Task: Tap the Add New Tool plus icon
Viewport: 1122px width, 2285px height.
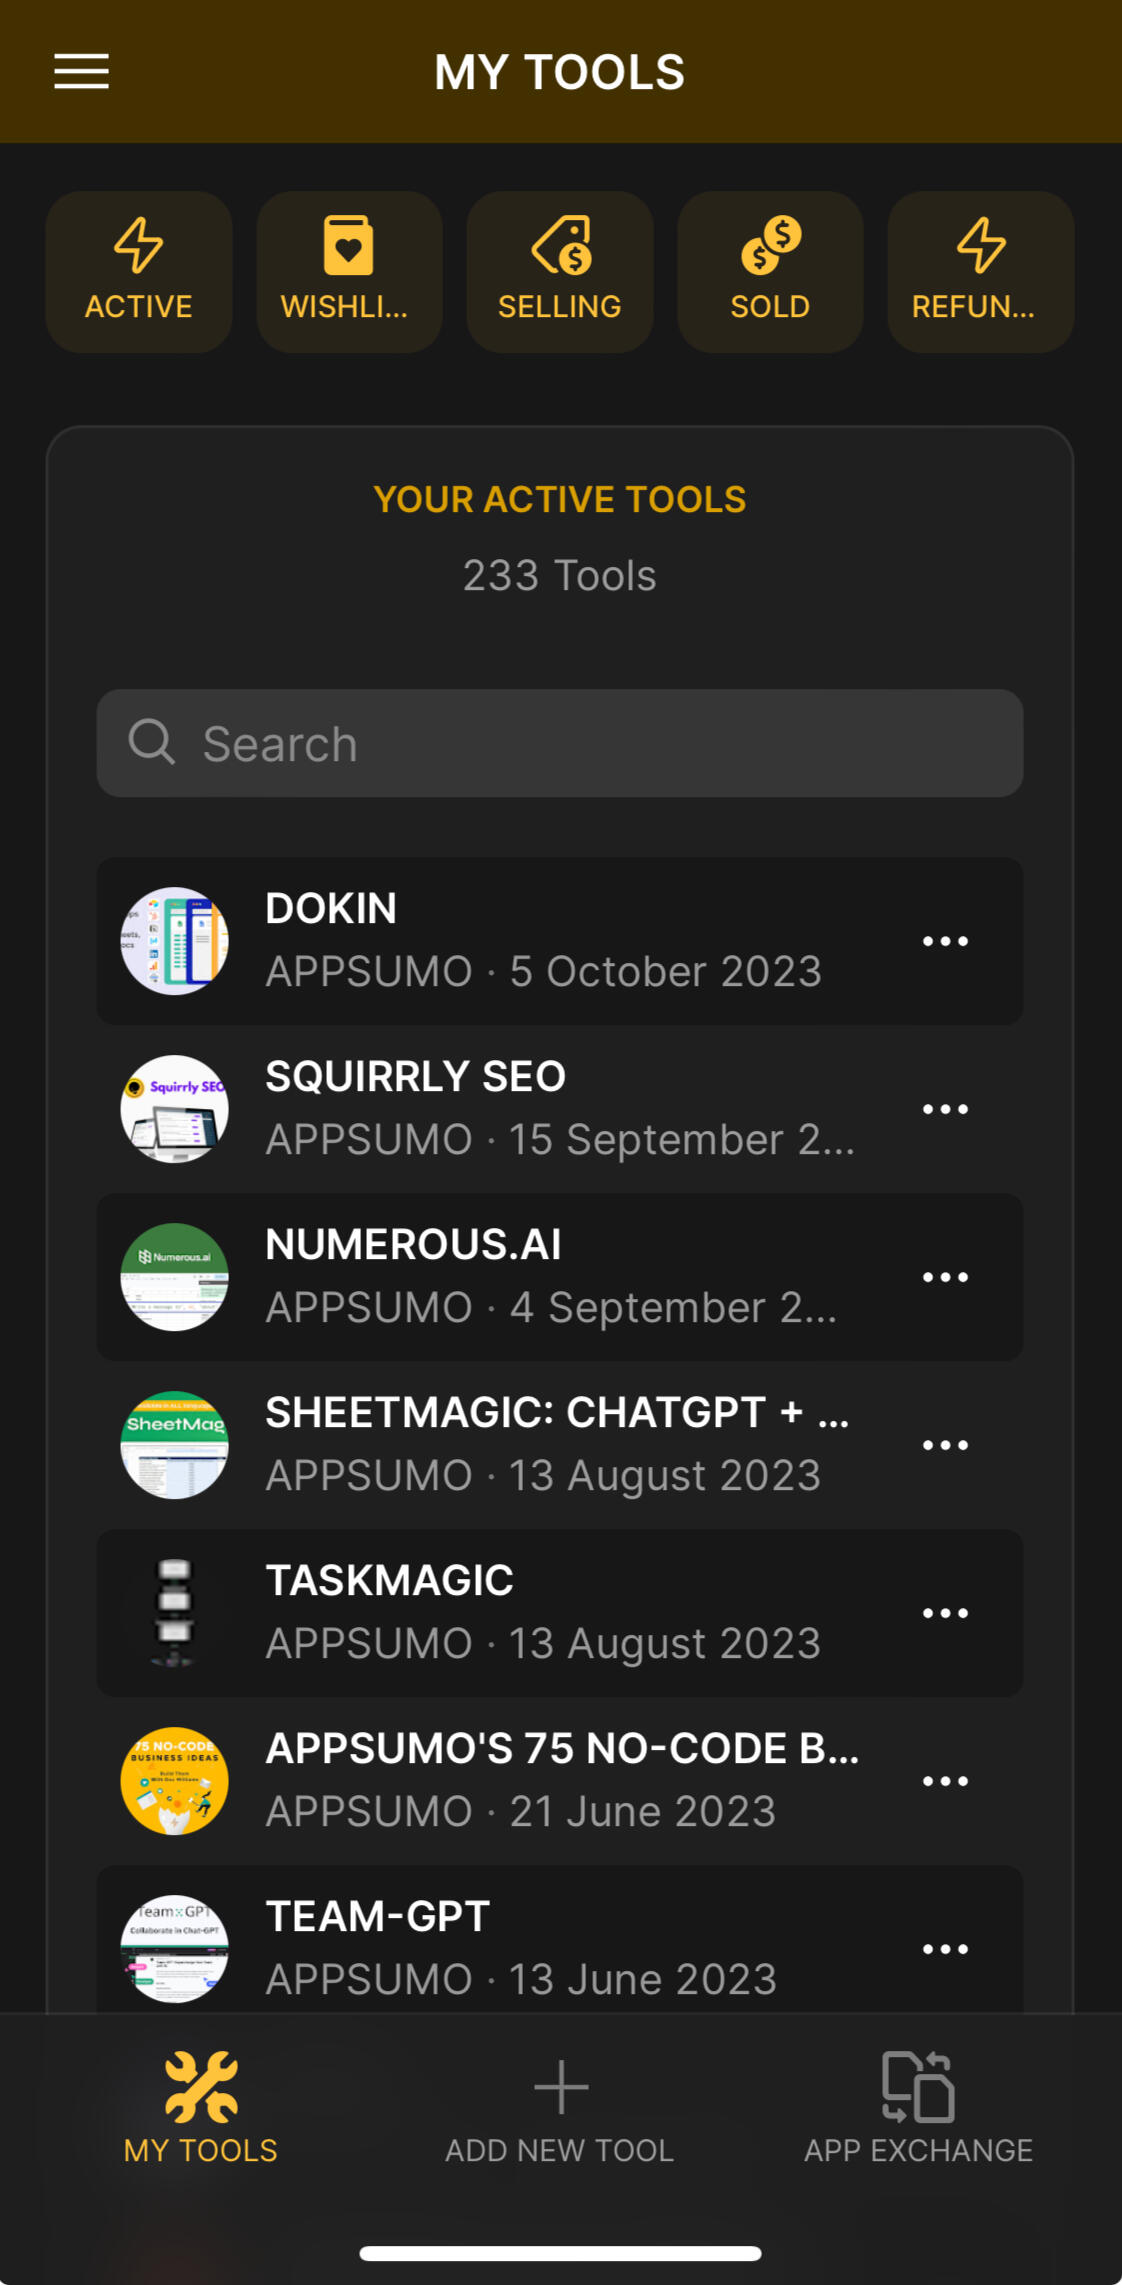Action: click(x=560, y=2087)
